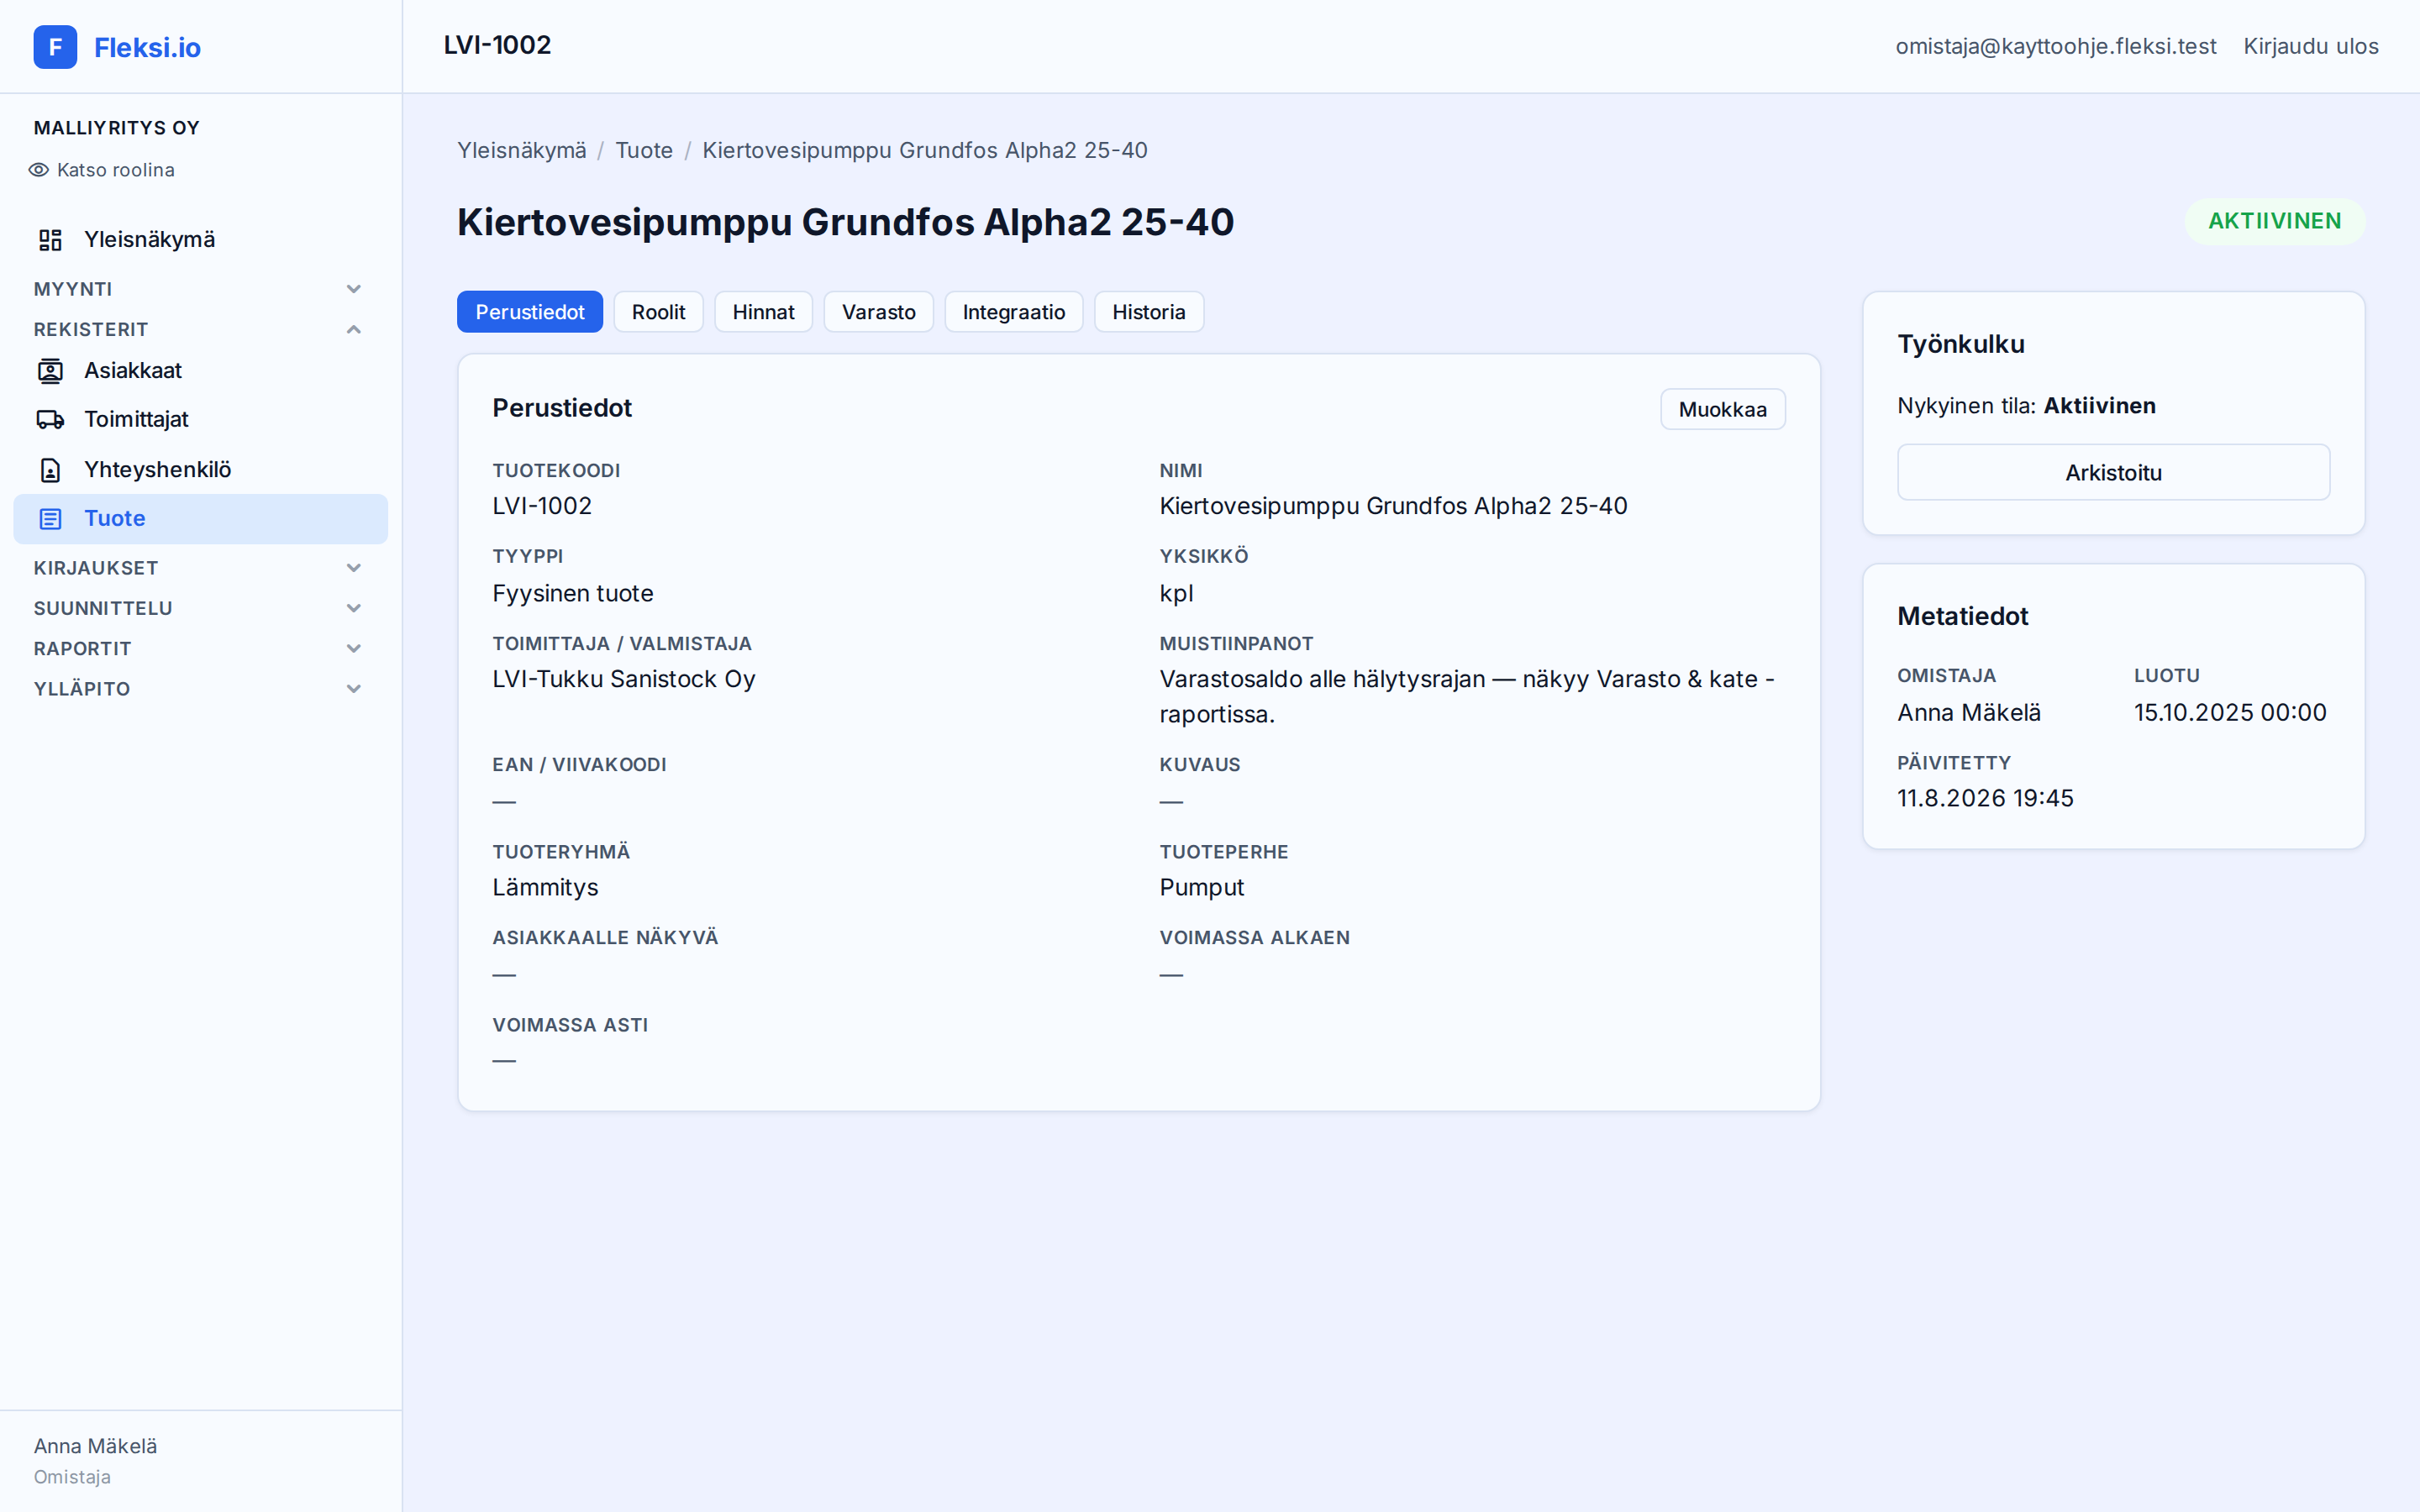The height and width of the screenshot is (1512, 2420).
Task: Click the Yhteyshenkilö contact icon
Action: [50, 470]
